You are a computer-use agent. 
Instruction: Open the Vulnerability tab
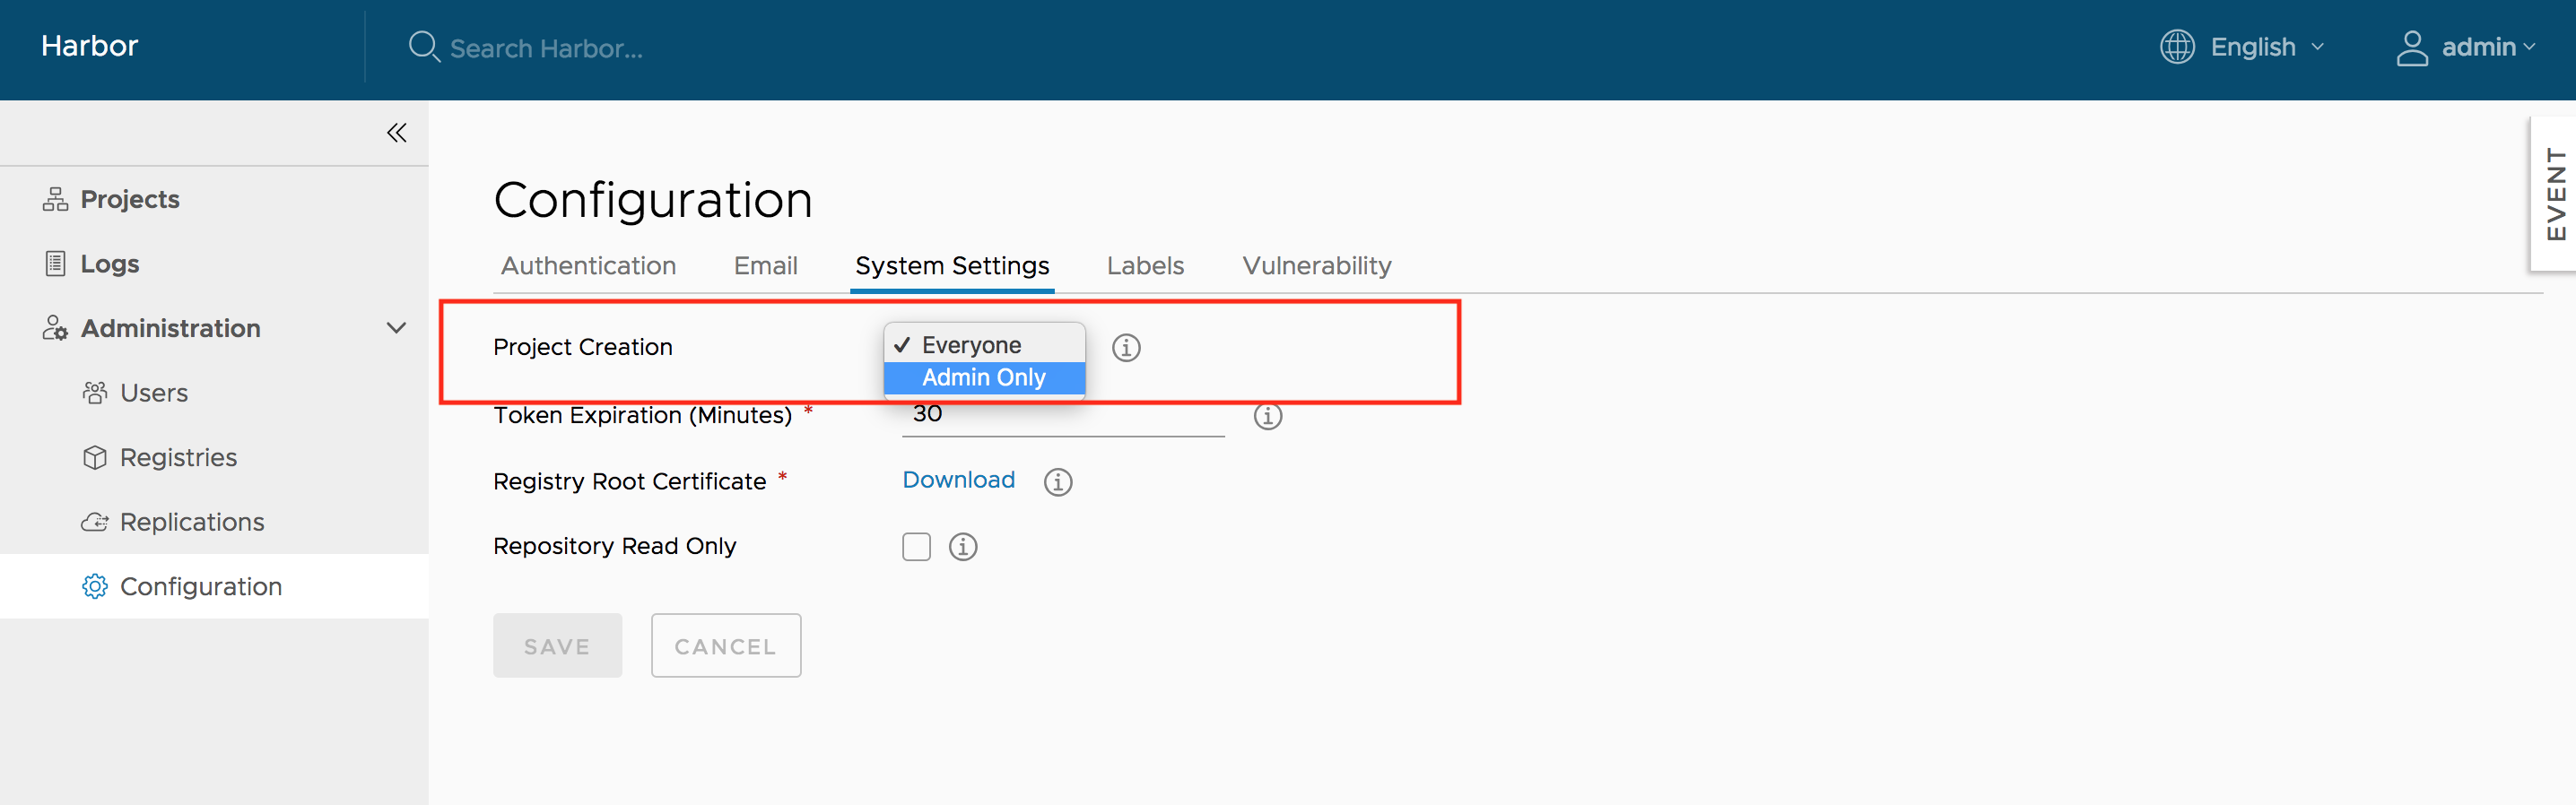[1316, 266]
